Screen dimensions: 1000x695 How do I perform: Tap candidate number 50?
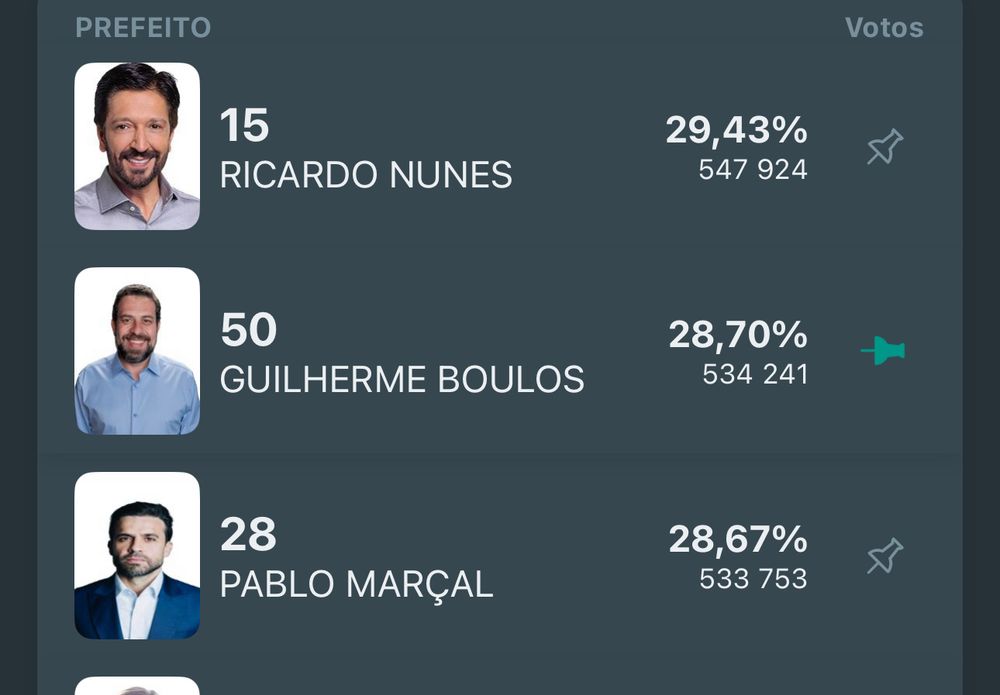248,330
